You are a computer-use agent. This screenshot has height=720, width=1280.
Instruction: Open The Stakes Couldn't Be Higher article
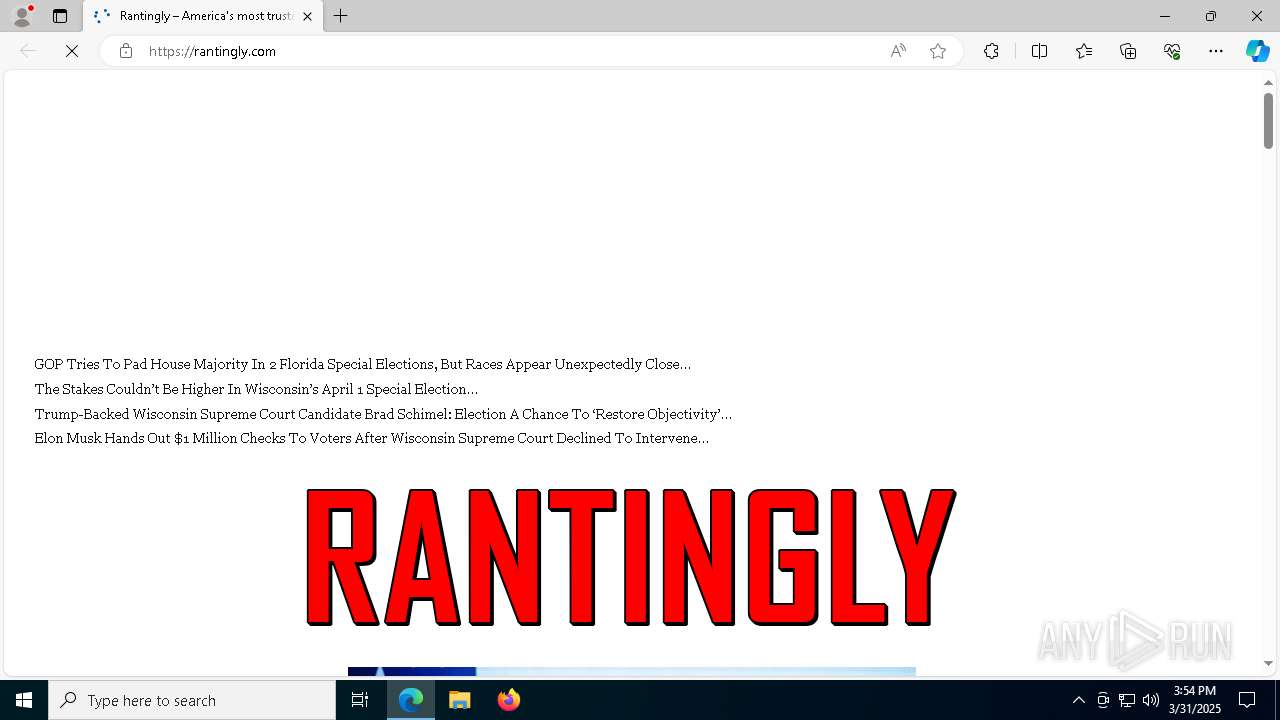[256, 389]
